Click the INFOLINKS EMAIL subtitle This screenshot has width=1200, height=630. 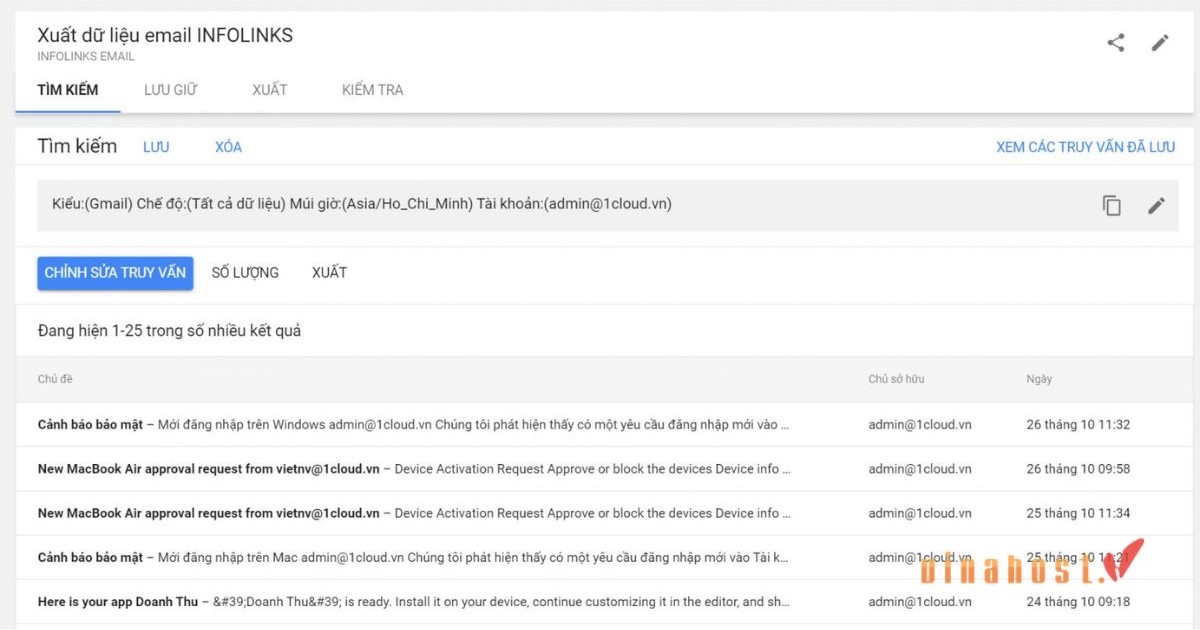86,57
